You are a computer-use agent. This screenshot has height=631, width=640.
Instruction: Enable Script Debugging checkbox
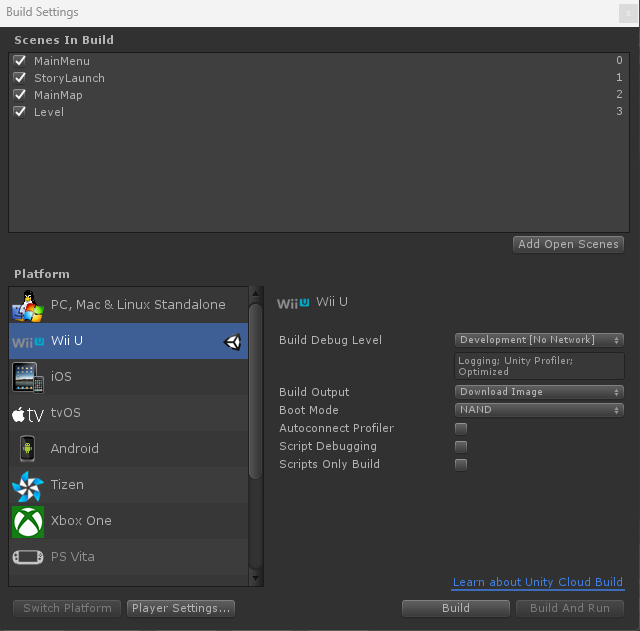tap(461, 447)
